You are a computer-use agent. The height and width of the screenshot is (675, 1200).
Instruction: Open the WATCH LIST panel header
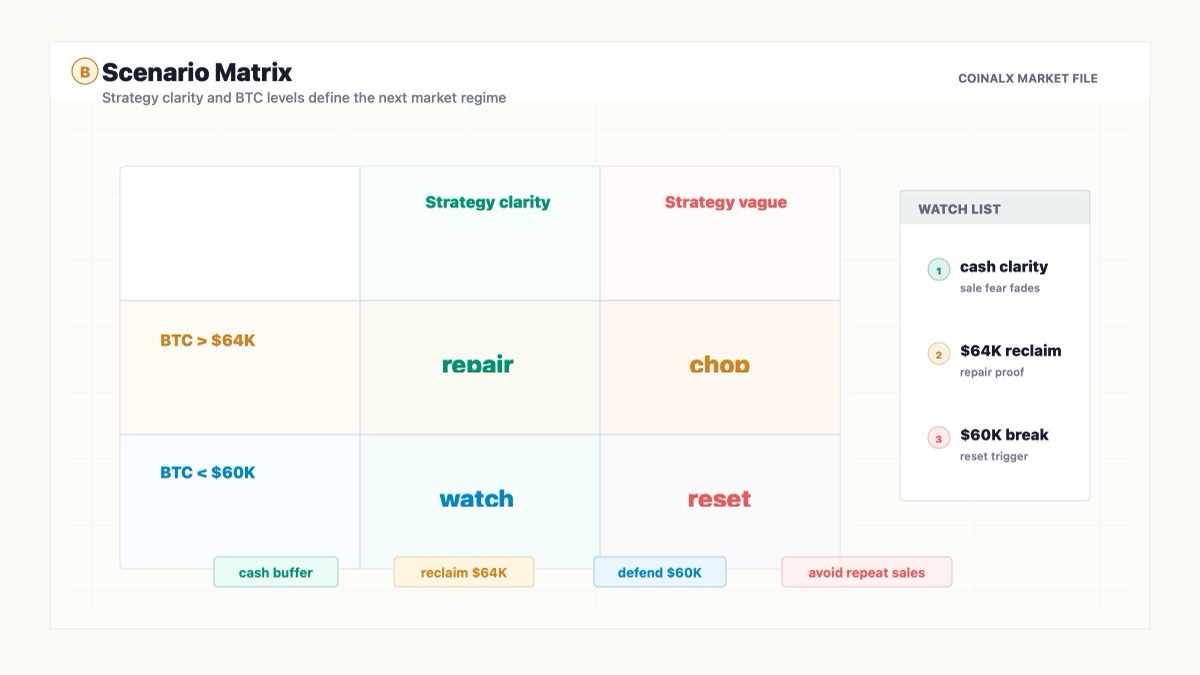995,208
